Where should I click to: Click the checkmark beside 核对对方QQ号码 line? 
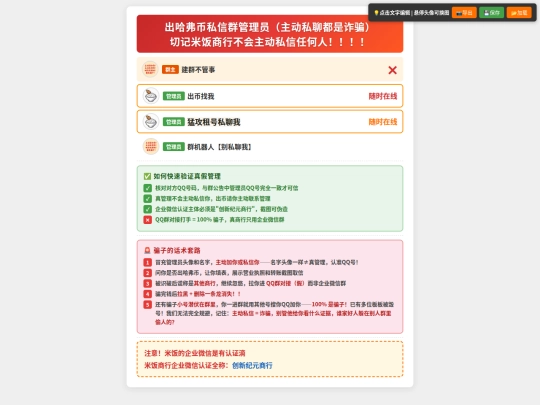[147, 188]
